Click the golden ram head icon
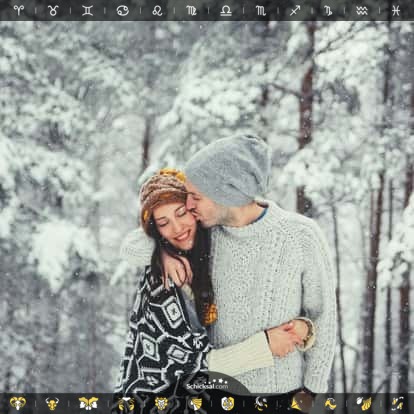 [17, 403]
